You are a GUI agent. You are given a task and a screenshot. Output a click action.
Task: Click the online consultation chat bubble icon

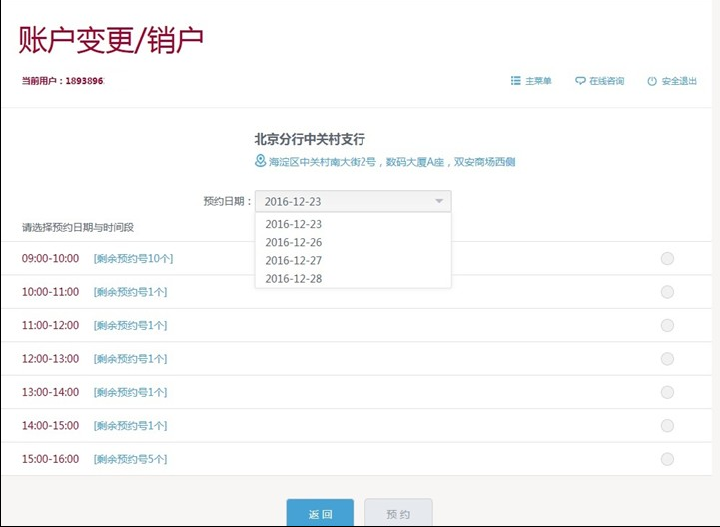(x=580, y=81)
